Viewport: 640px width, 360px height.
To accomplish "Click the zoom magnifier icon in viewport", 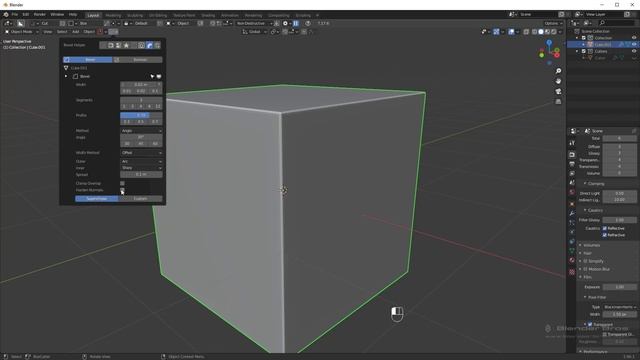I will click(x=558, y=71).
